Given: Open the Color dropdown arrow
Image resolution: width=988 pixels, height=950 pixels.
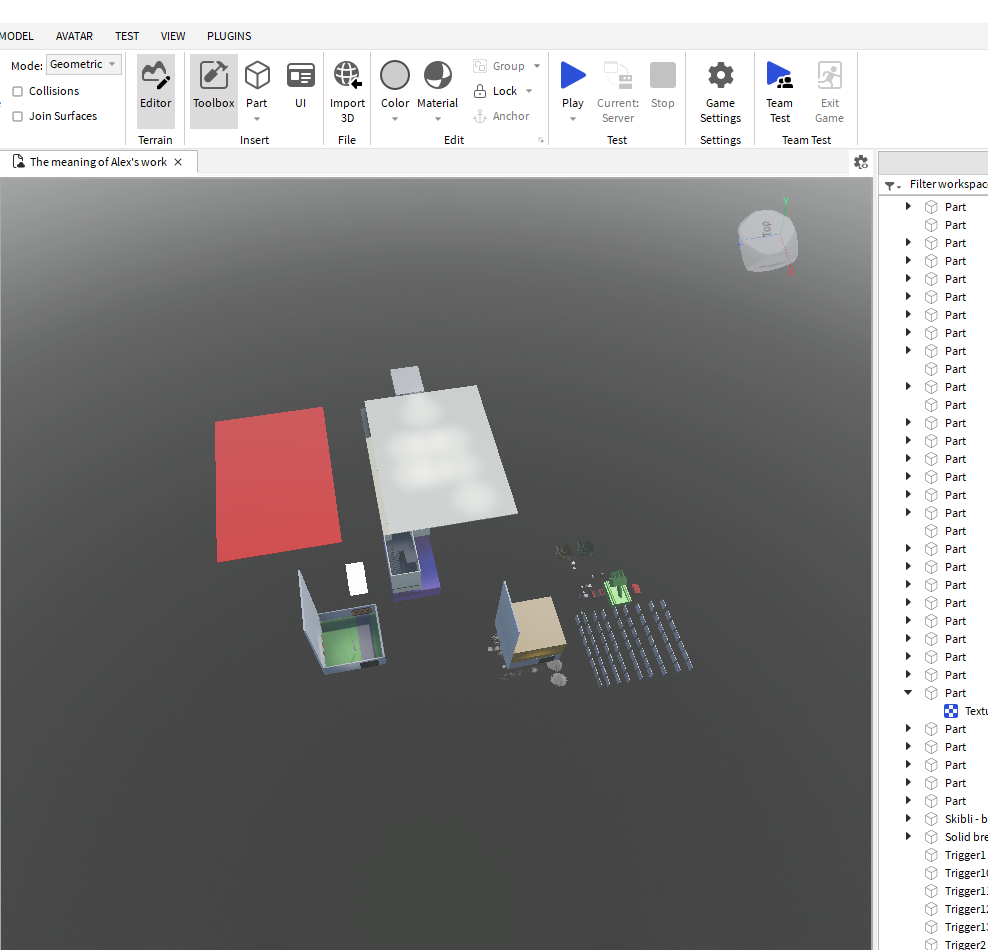Looking at the screenshot, I should pyautogui.click(x=395, y=119).
